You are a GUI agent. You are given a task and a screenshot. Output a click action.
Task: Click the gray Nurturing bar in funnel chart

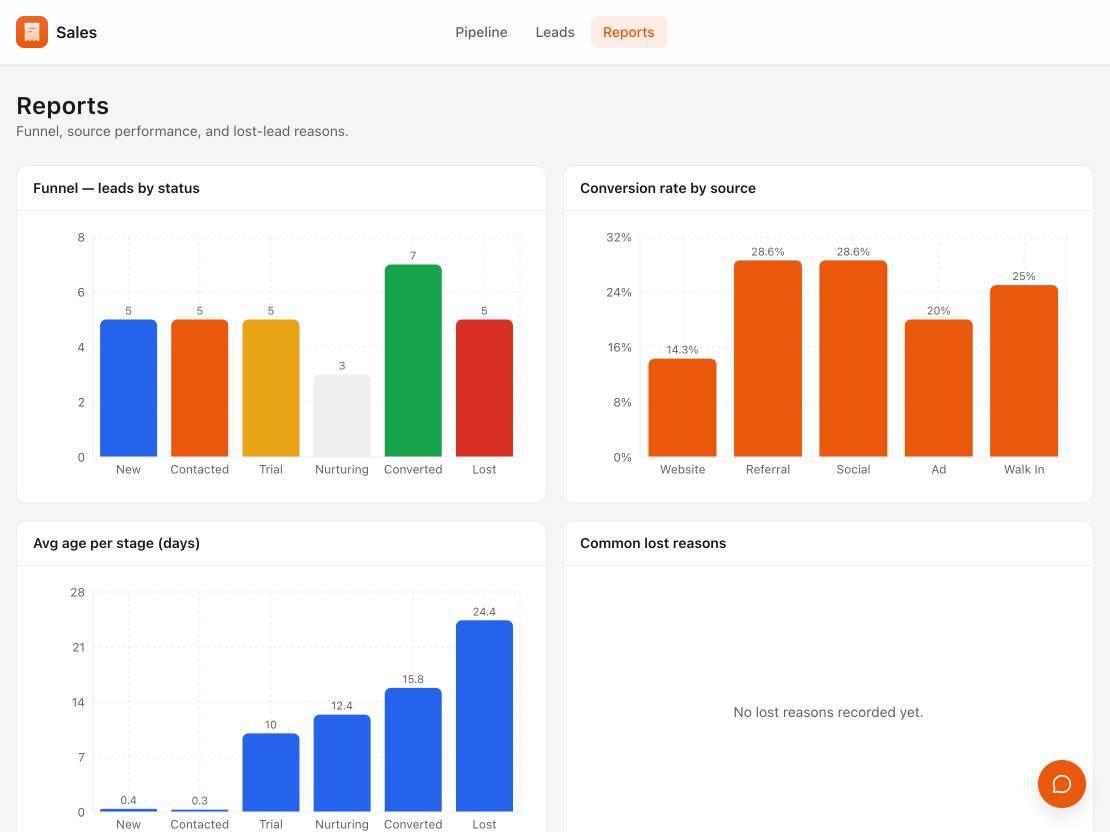click(342, 416)
